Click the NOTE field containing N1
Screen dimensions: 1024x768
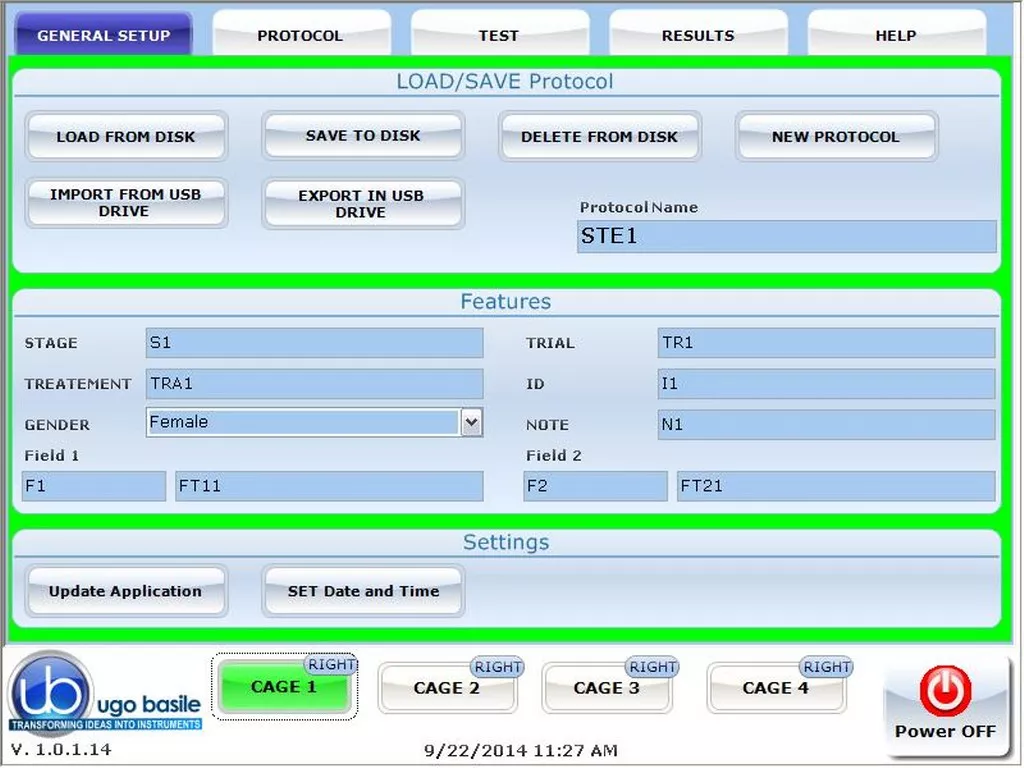point(826,424)
